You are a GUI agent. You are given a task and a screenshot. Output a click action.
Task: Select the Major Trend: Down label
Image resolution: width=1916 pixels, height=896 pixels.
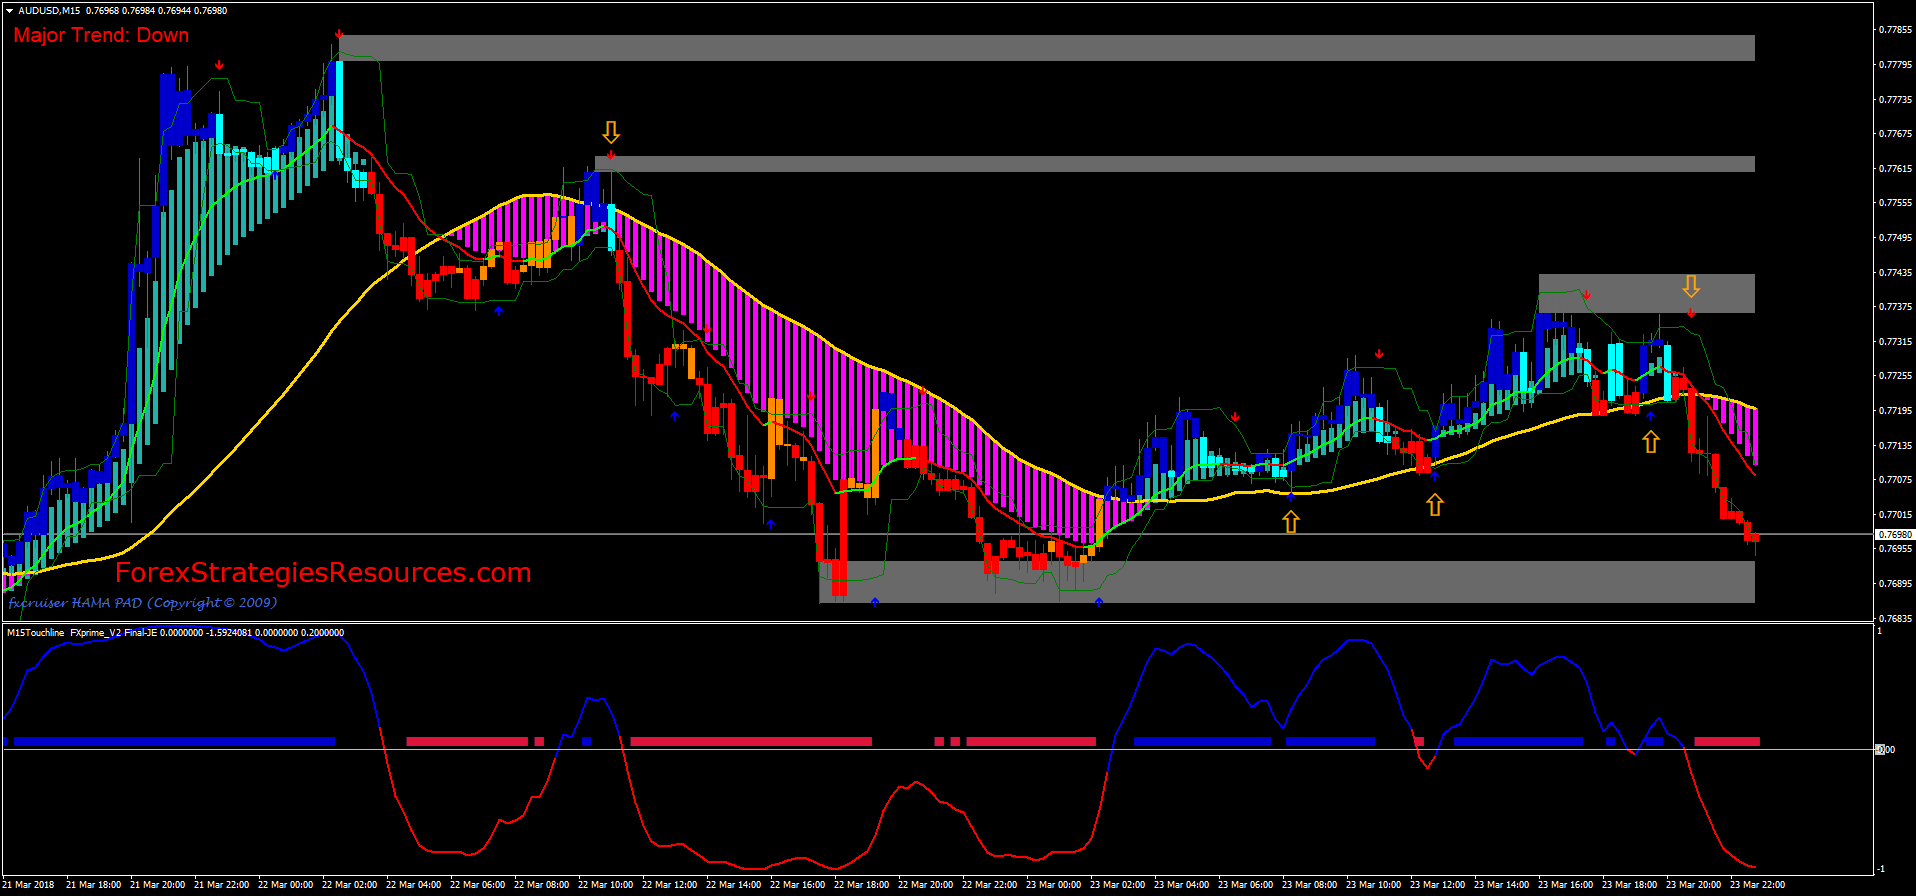pos(101,35)
